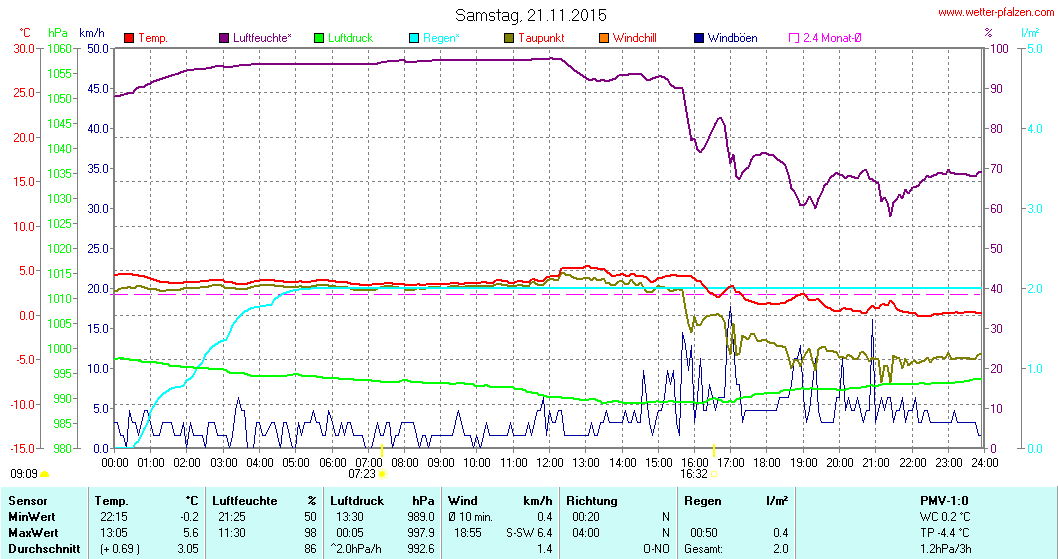Click the sunset marker at 16:32
The image size is (1058, 559).
coord(714,474)
